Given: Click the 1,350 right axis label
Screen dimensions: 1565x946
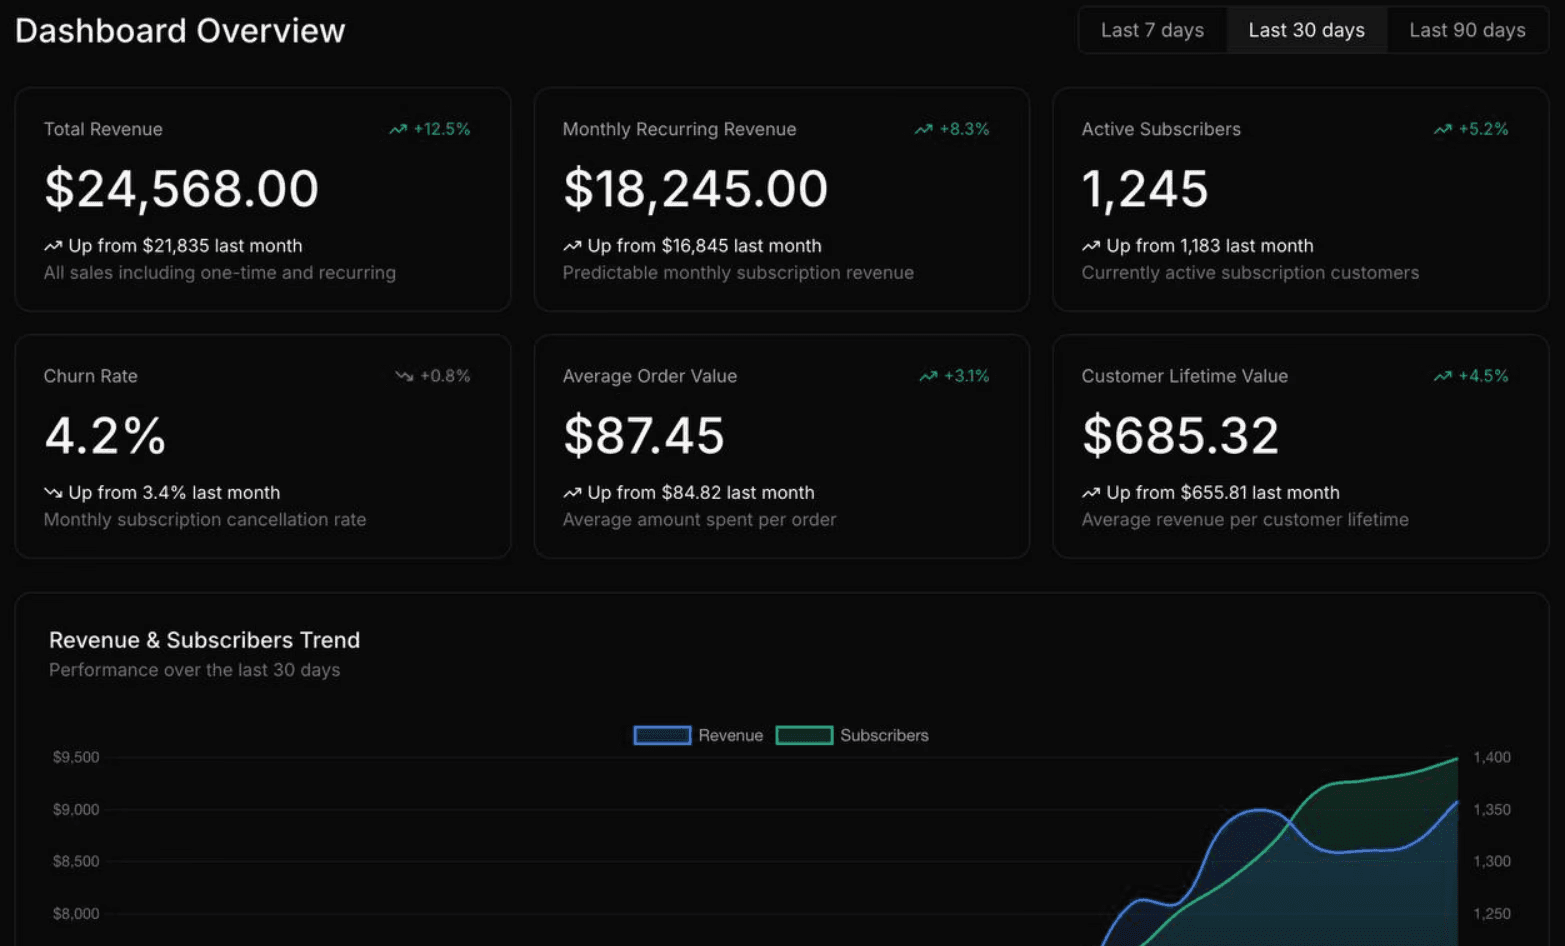Looking at the screenshot, I should tap(1492, 809).
